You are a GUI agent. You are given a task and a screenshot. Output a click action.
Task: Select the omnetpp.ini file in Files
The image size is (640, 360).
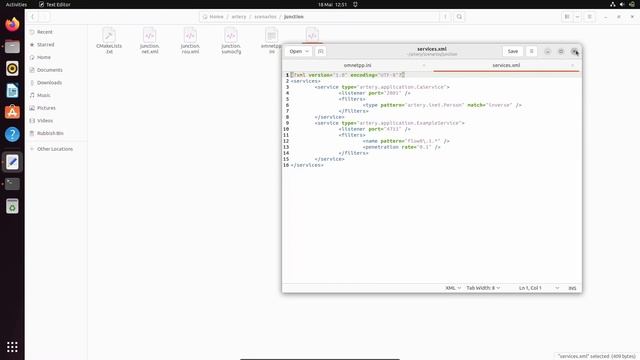271,41
